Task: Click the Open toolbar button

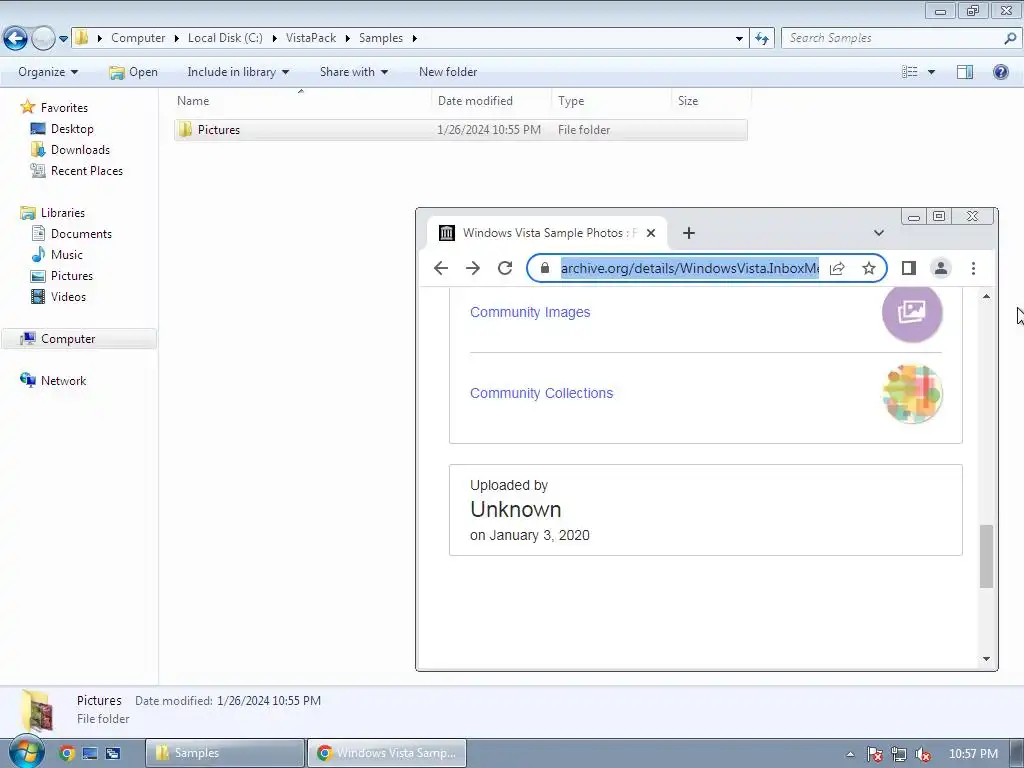Action: pos(133,72)
